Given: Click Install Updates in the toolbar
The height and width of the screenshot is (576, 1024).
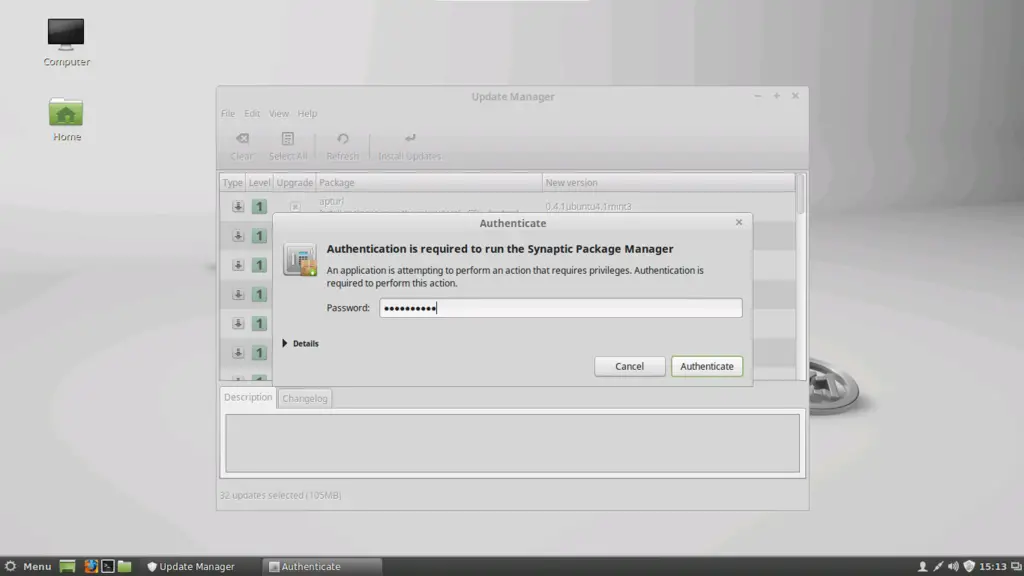Looking at the screenshot, I should [x=409, y=146].
